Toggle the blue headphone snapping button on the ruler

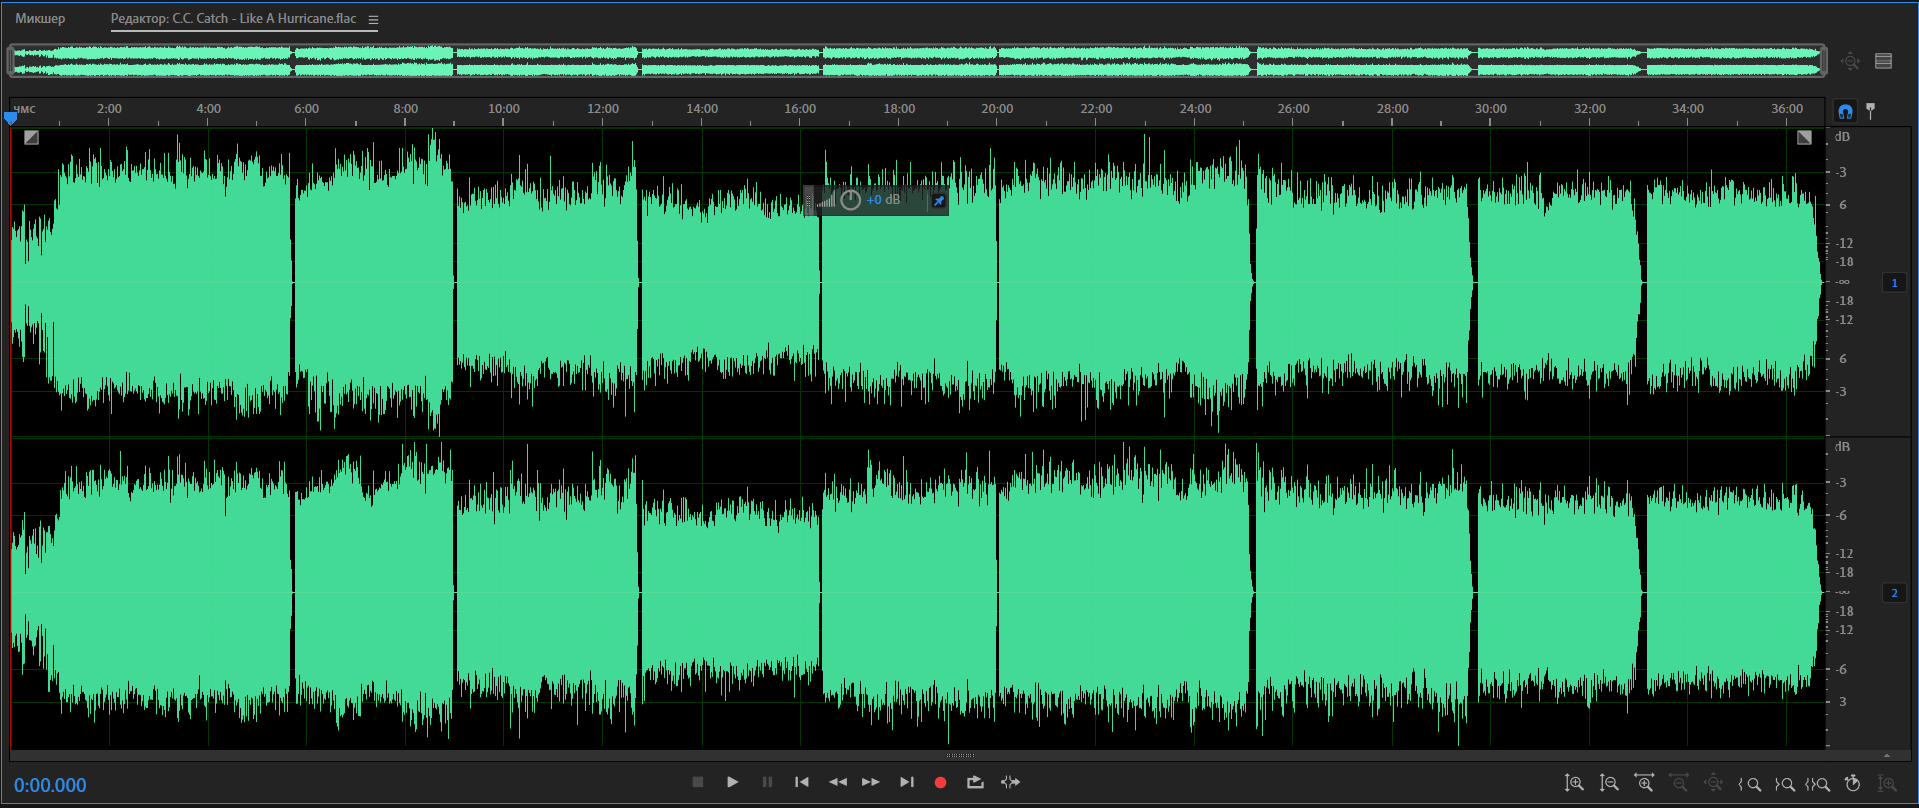(x=1845, y=111)
